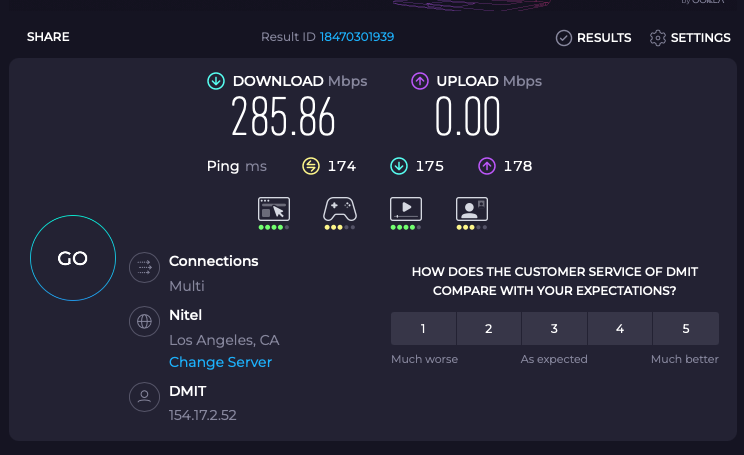The image size is (744, 455).
Task: Click the web browsing performance icon
Action: click(x=274, y=209)
